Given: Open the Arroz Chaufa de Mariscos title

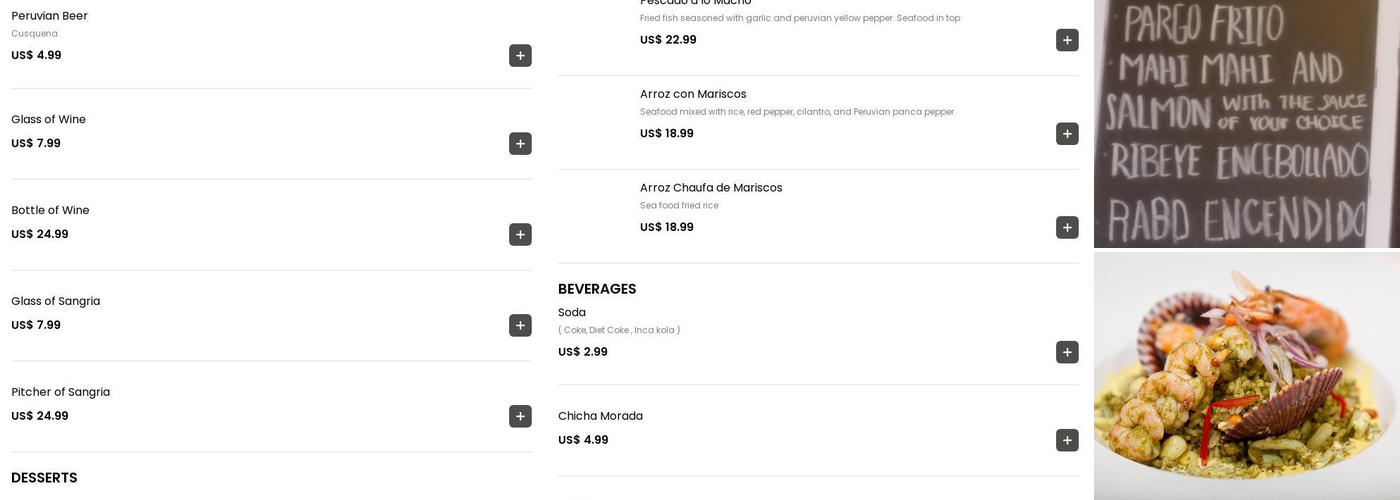Looking at the screenshot, I should (711, 188).
